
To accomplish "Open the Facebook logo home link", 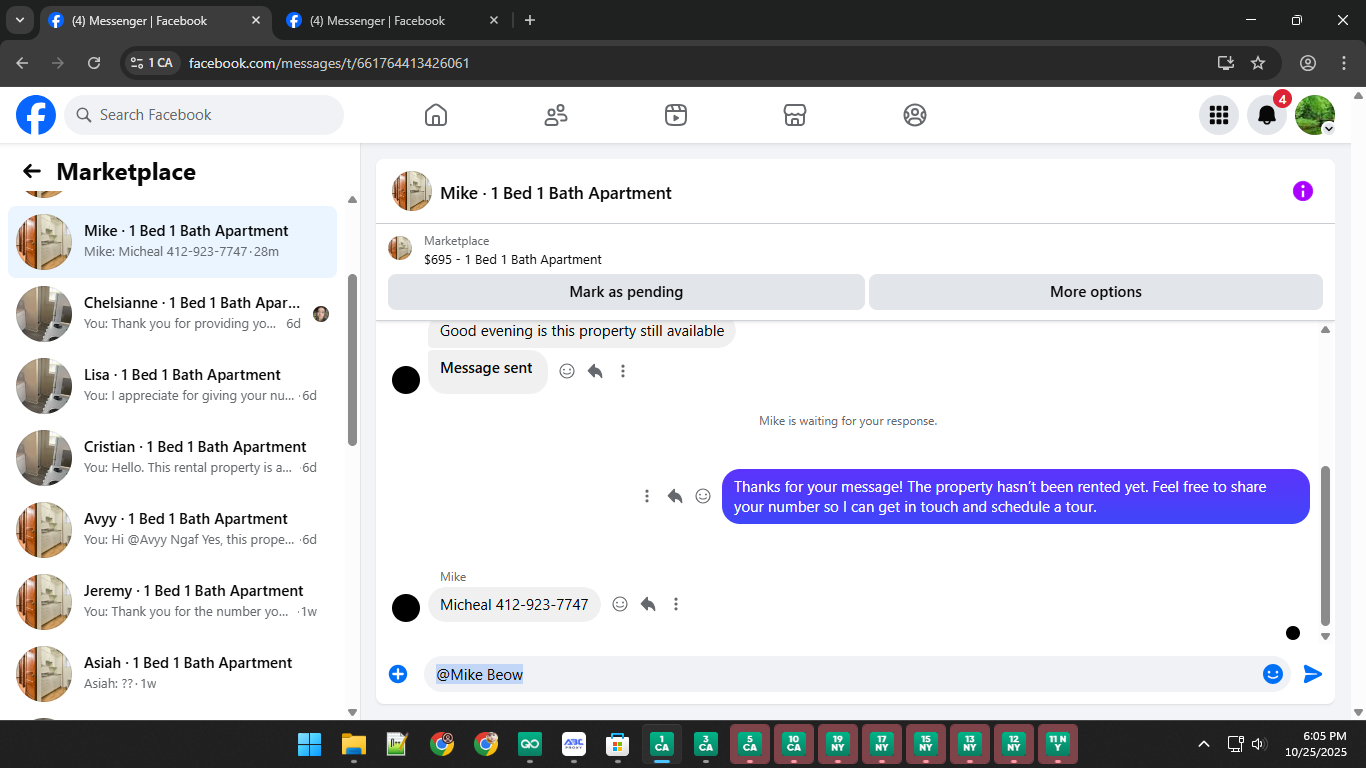I will coord(36,115).
